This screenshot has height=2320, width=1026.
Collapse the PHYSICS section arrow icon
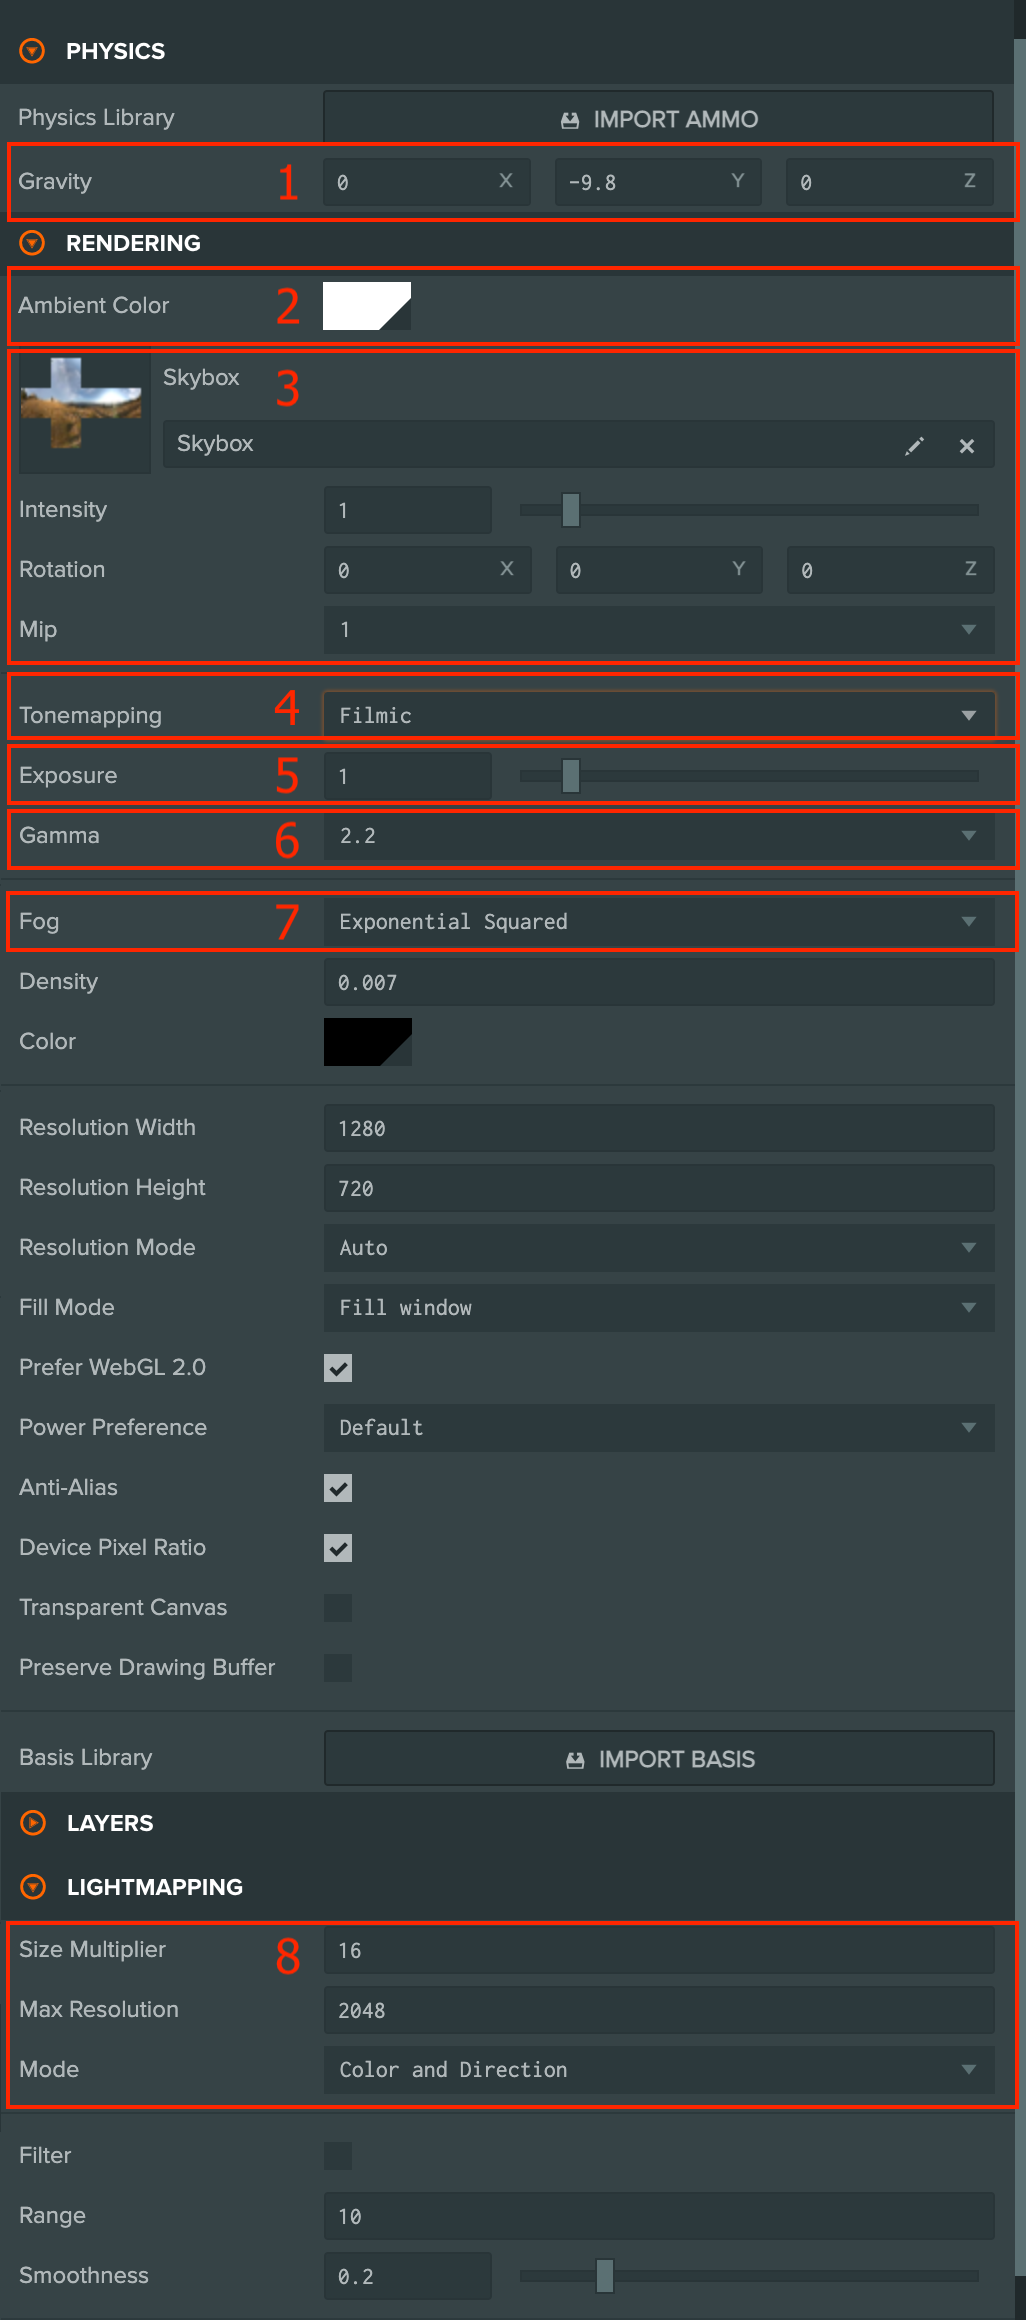[33, 51]
